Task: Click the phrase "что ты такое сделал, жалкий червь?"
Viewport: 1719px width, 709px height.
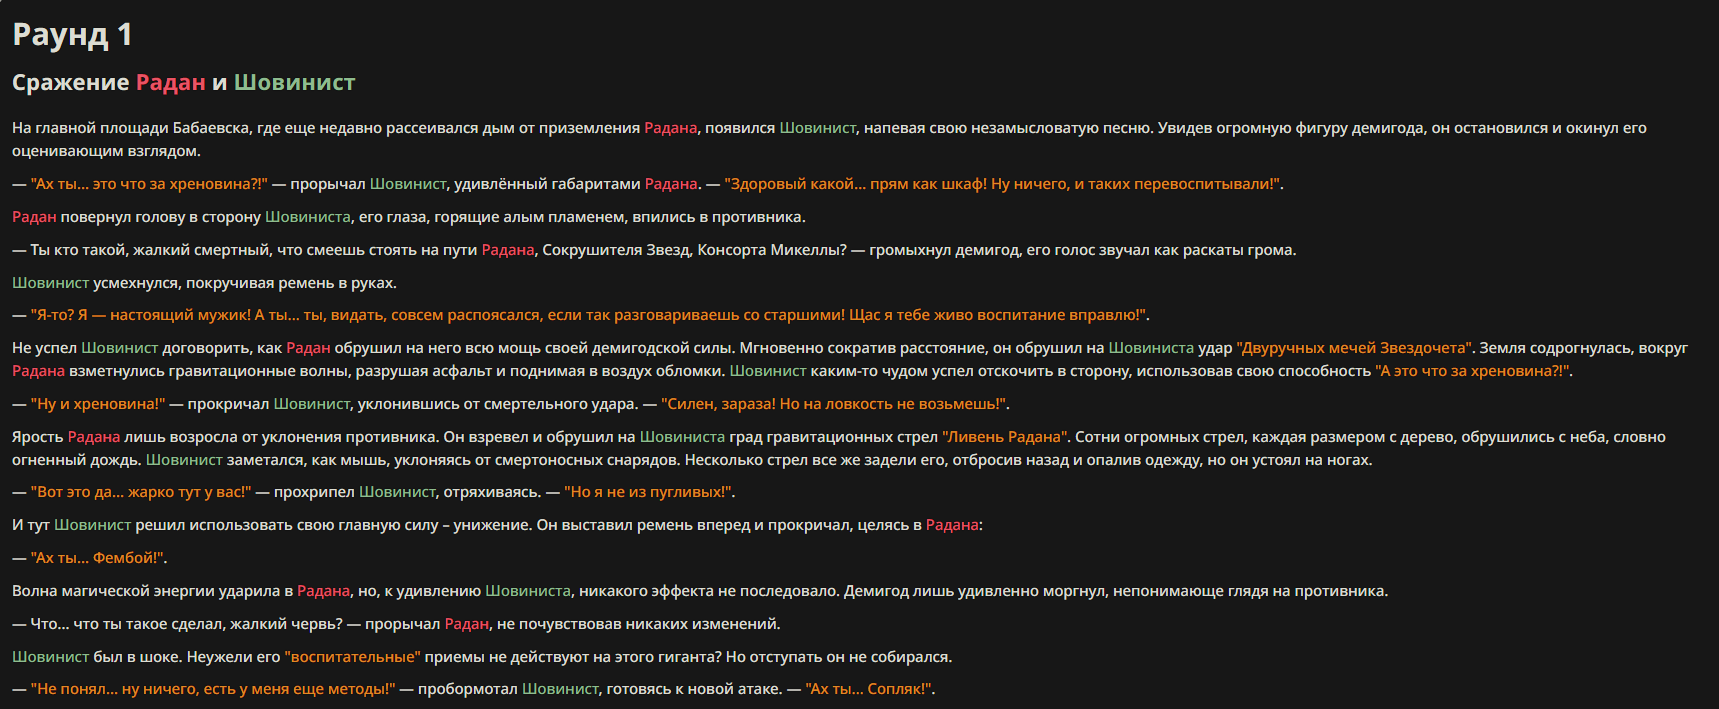Action: click(208, 624)
